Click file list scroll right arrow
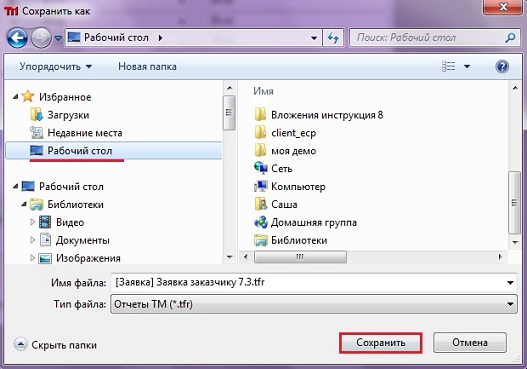527x369 pixels. (500, 257)
